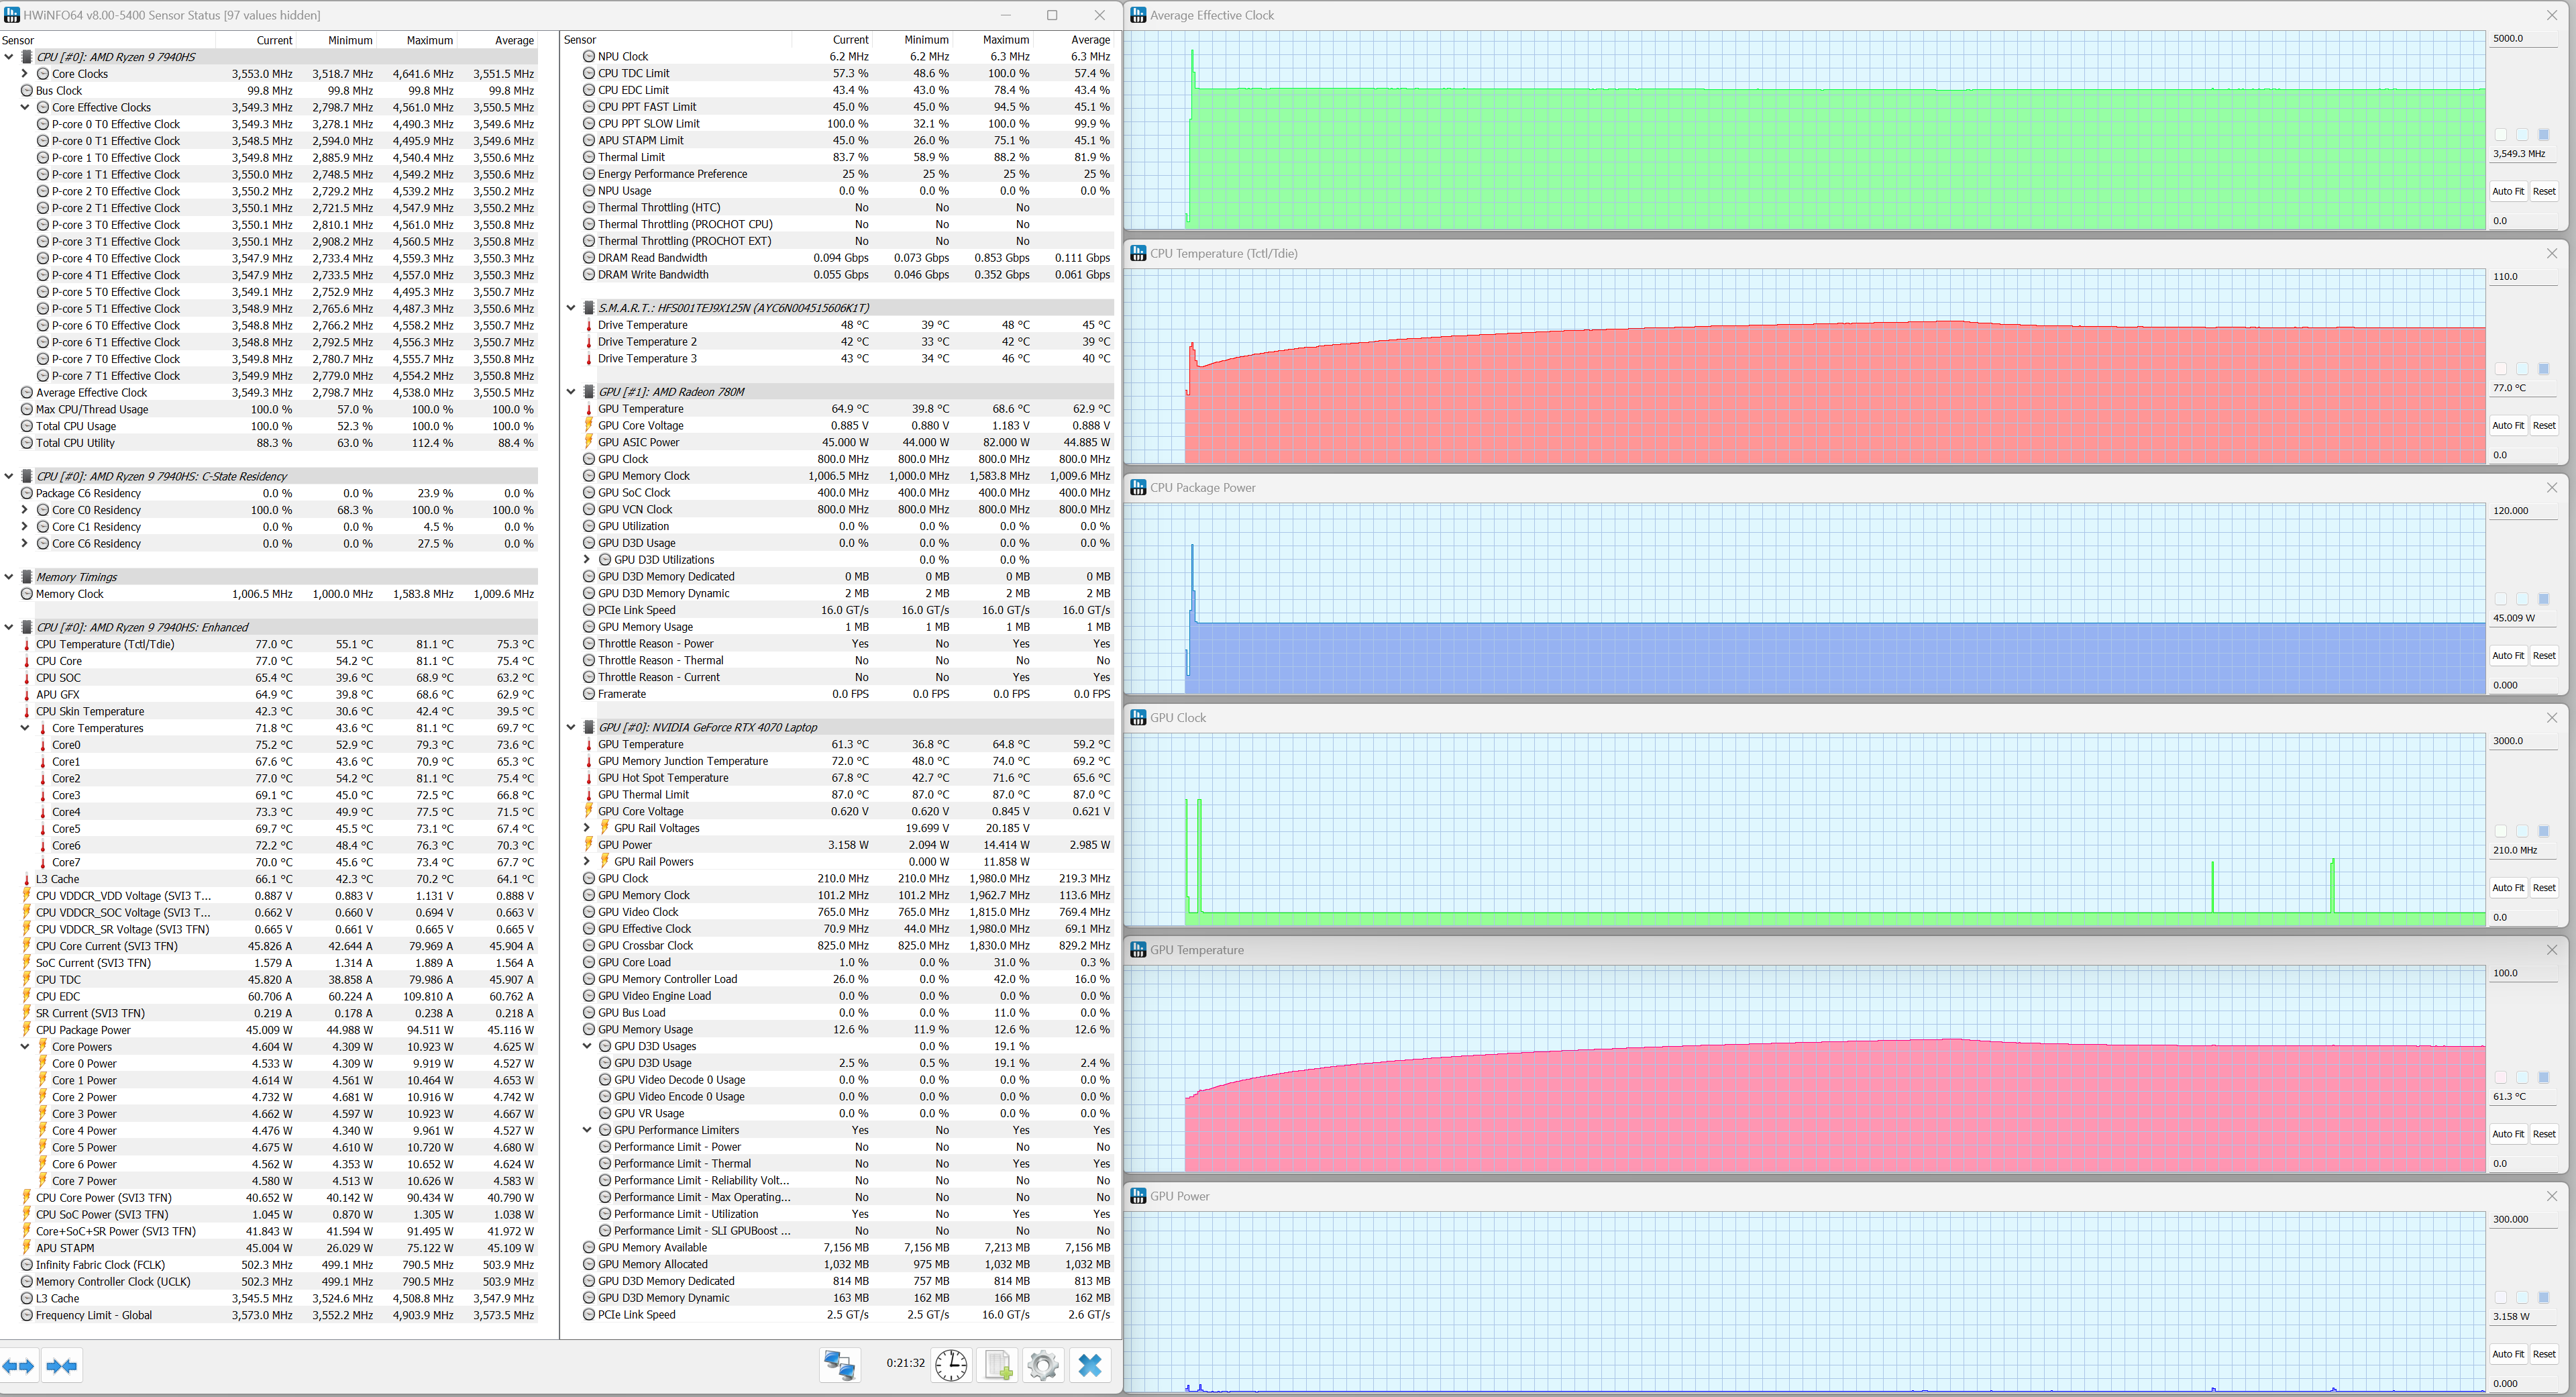This screenshot has width=2576, height=1397.
Task: Open sensor settings gear icon
Action: pos(1043,1365)
